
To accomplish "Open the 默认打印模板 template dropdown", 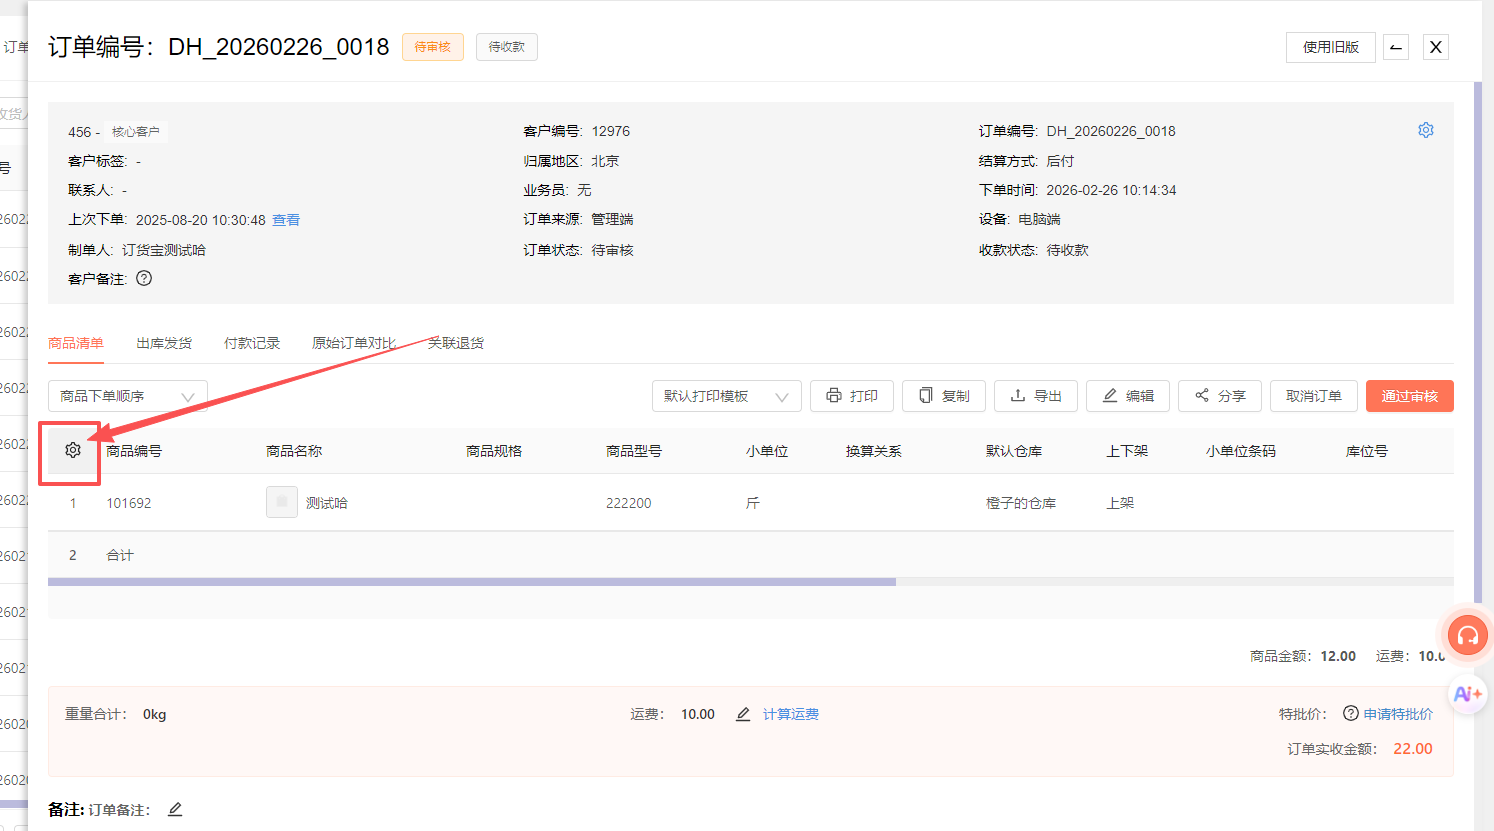I will (727, 396).
